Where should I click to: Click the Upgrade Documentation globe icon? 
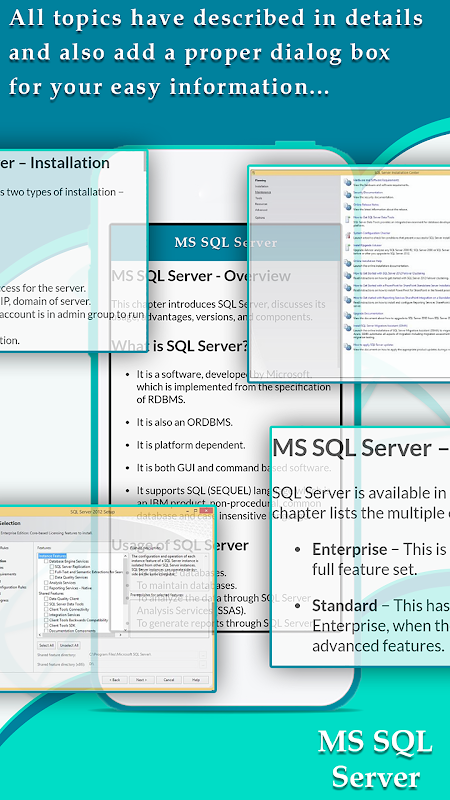pyautogui.click(x=347, y=315)
